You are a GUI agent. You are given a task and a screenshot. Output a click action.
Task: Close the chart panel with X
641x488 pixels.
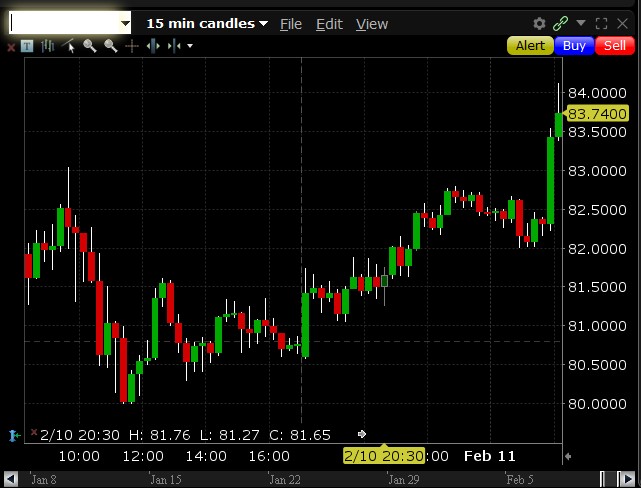622,24
